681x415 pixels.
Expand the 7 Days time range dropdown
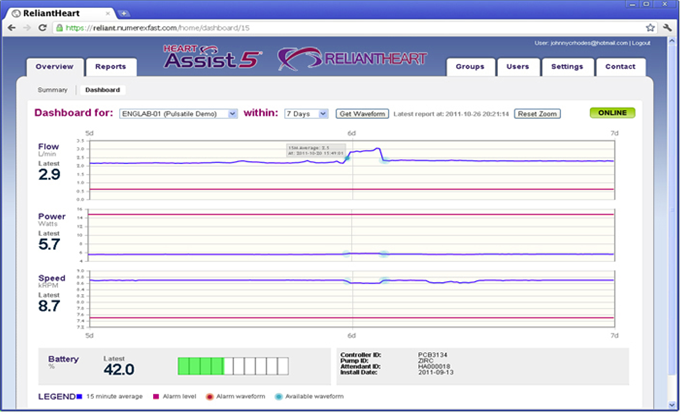click(x=307, y=114)
